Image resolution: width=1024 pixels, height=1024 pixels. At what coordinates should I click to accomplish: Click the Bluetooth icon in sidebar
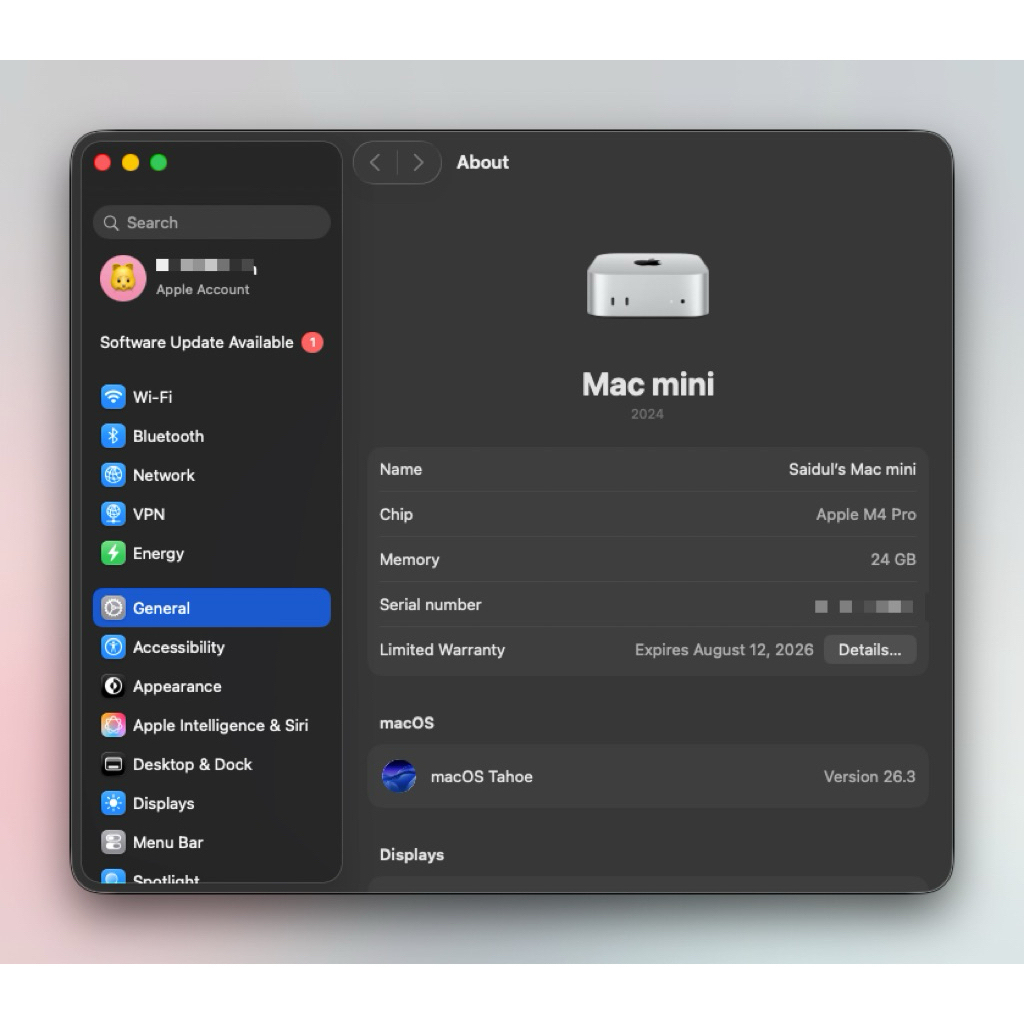tap(113, 436)
